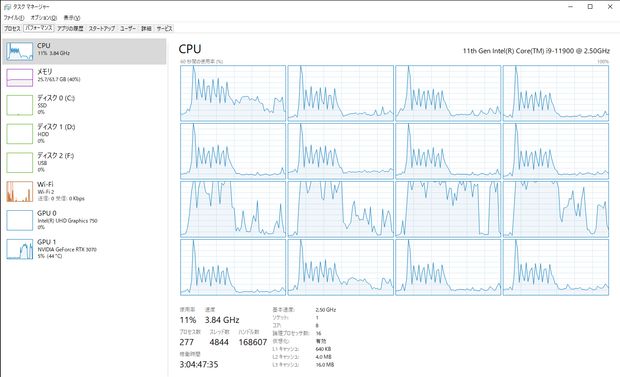Click the last logical processor graph

[x=556, y=267]
